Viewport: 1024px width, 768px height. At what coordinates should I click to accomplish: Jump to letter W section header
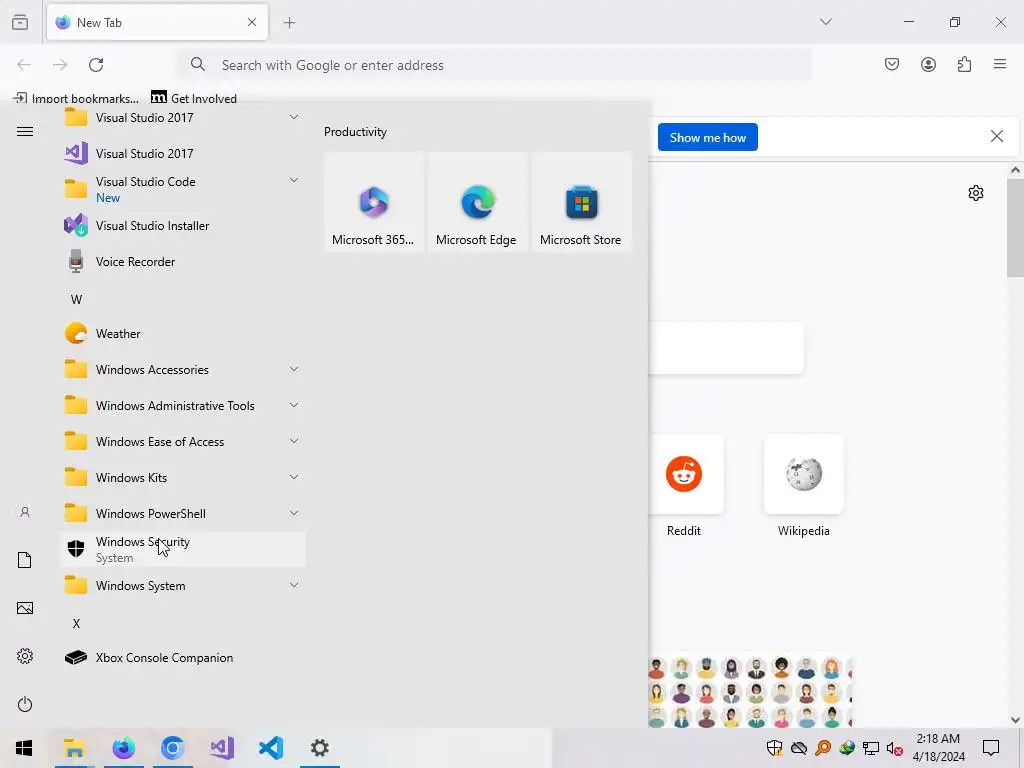[x=76, y=299]
